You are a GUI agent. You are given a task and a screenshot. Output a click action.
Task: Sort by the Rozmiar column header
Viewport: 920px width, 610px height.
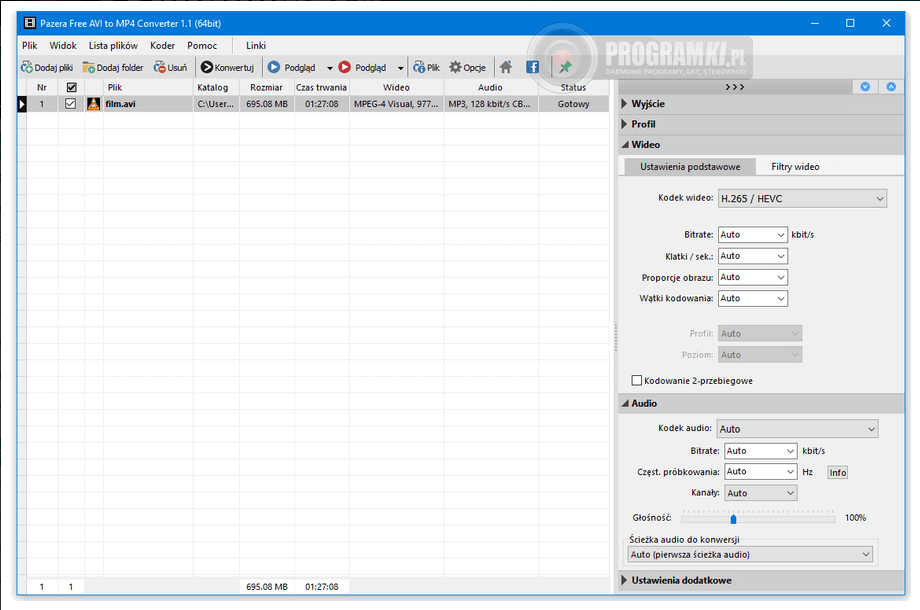(266, 87)
